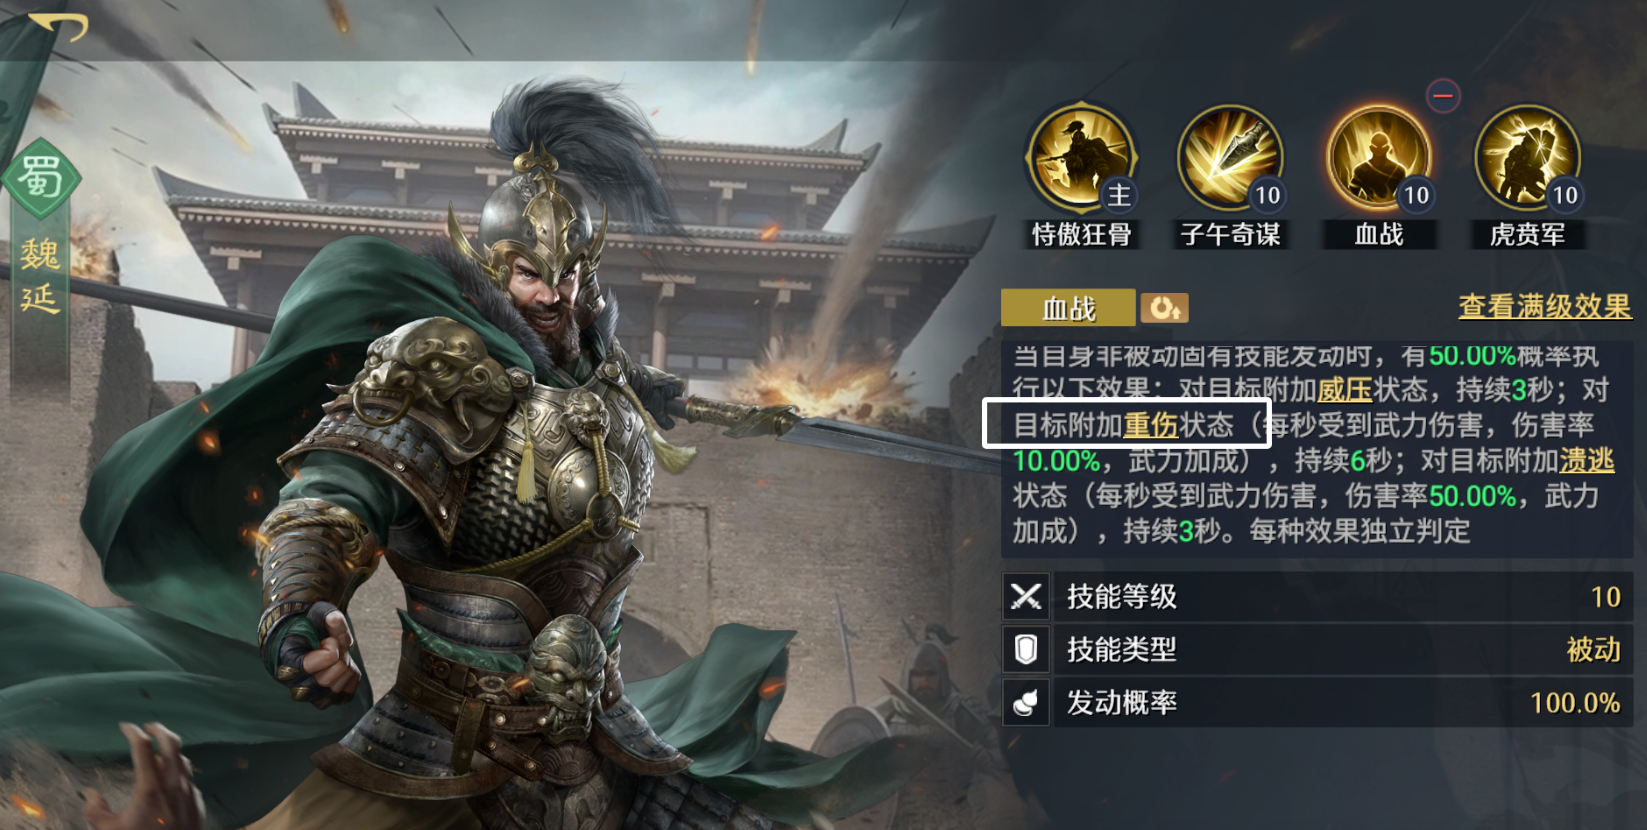Open the 重伤 status keyword link
Screen dimensions: 1647x830
1151,425
